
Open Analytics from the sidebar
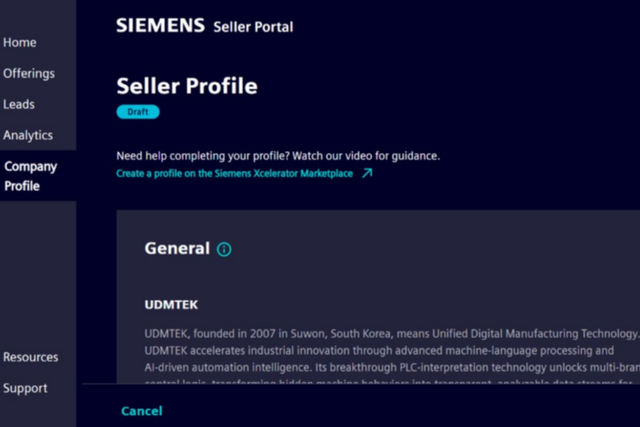(x=28, y=135)
